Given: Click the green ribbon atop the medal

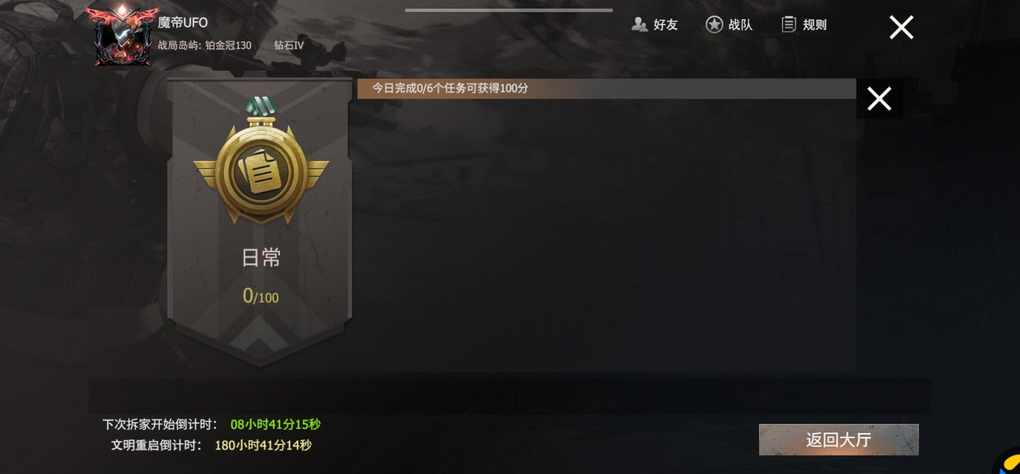Looking at the screenshot, I should (261, 107).
